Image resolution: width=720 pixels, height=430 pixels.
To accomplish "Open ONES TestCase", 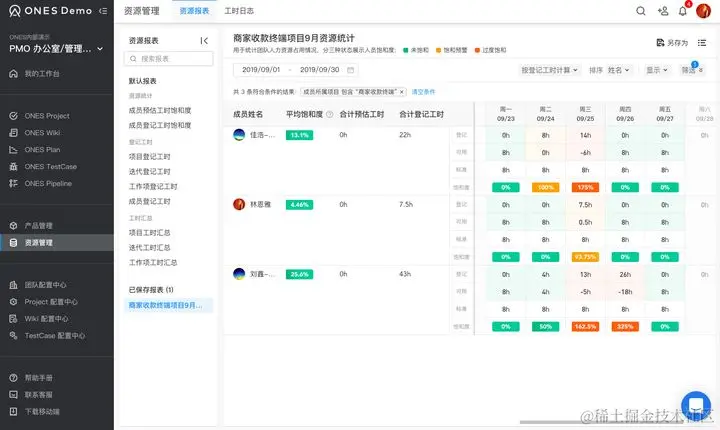I will point(51,167).
